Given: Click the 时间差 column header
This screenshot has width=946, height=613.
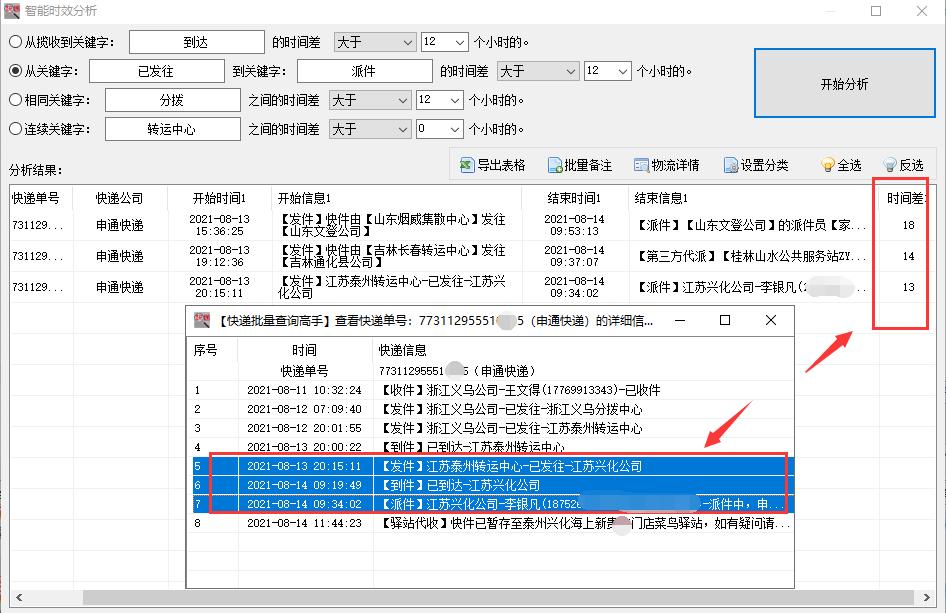Looking at the screenshot, I should (x=905, y=198).
